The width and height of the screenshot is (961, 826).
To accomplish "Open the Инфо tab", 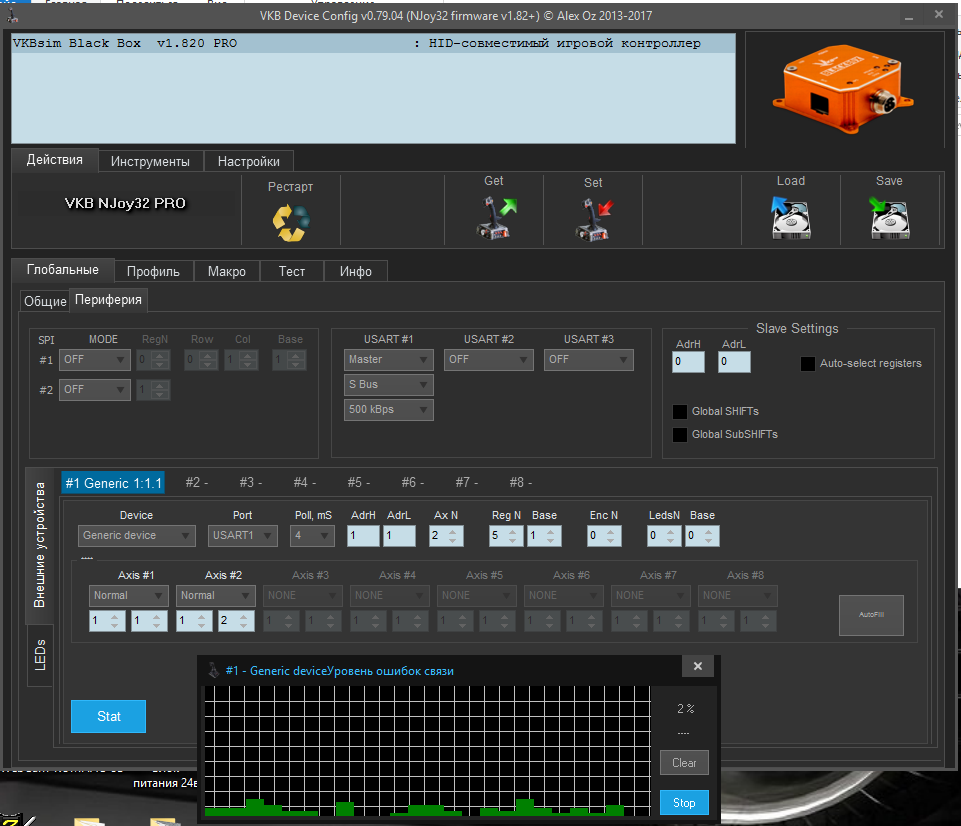I will 355,271.
